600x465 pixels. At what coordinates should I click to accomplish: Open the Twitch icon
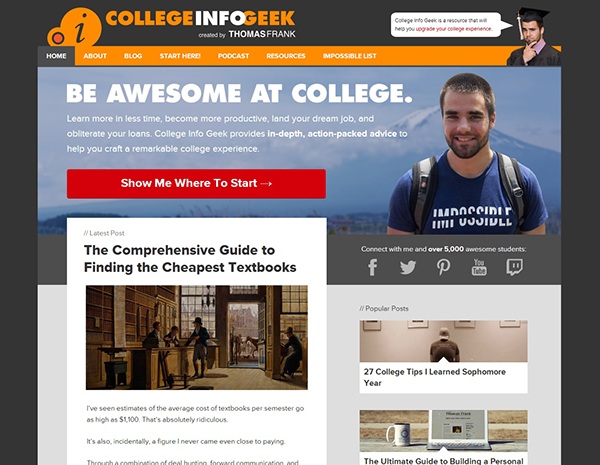514,267
